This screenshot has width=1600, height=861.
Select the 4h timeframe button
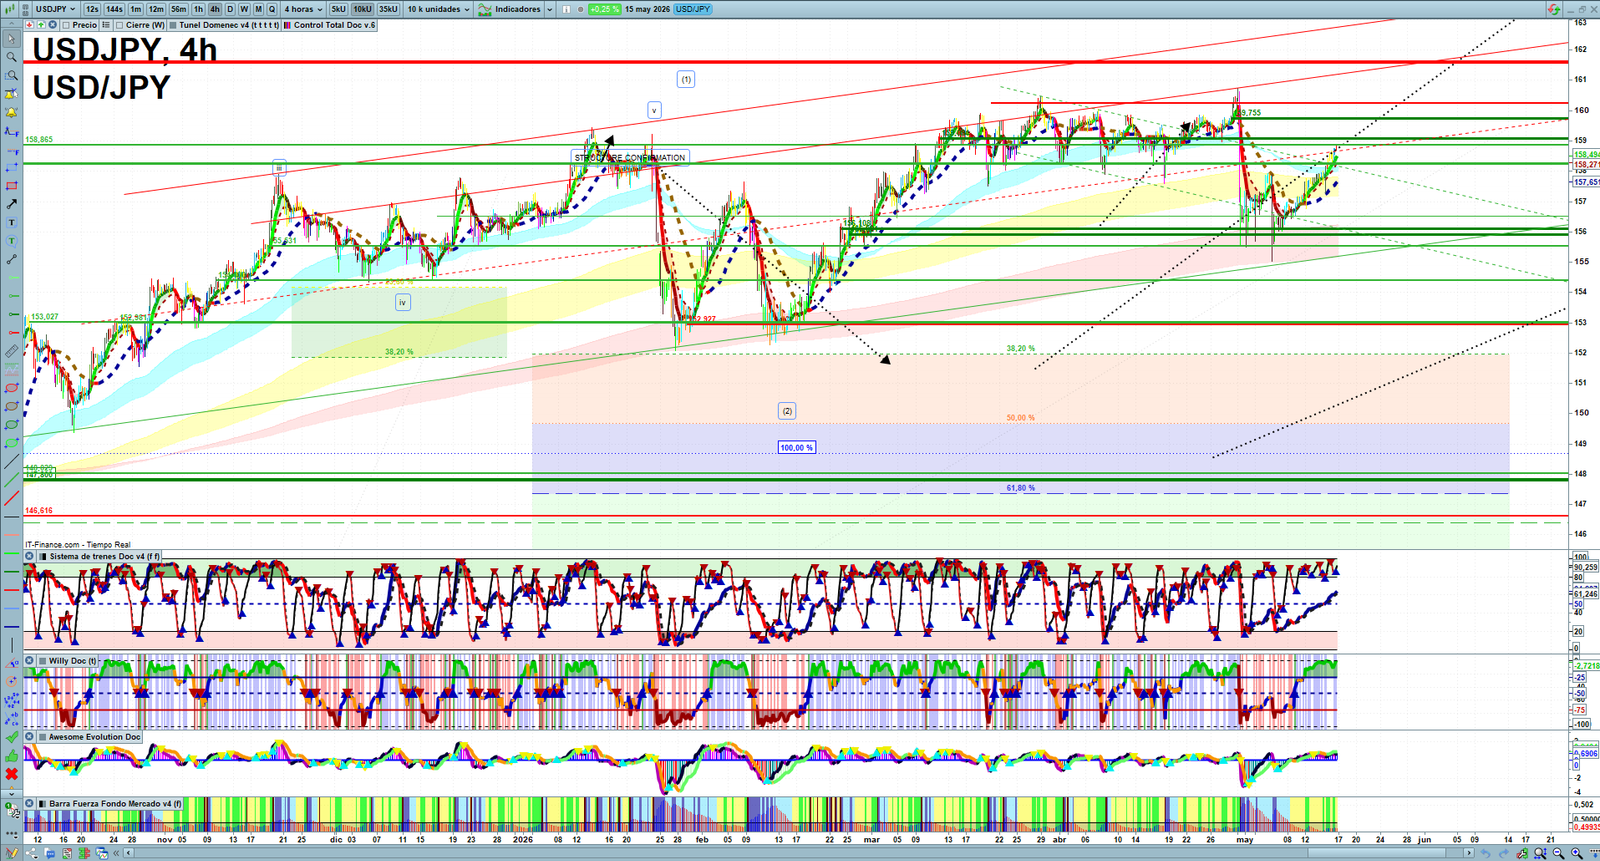(x=214, y=9)
